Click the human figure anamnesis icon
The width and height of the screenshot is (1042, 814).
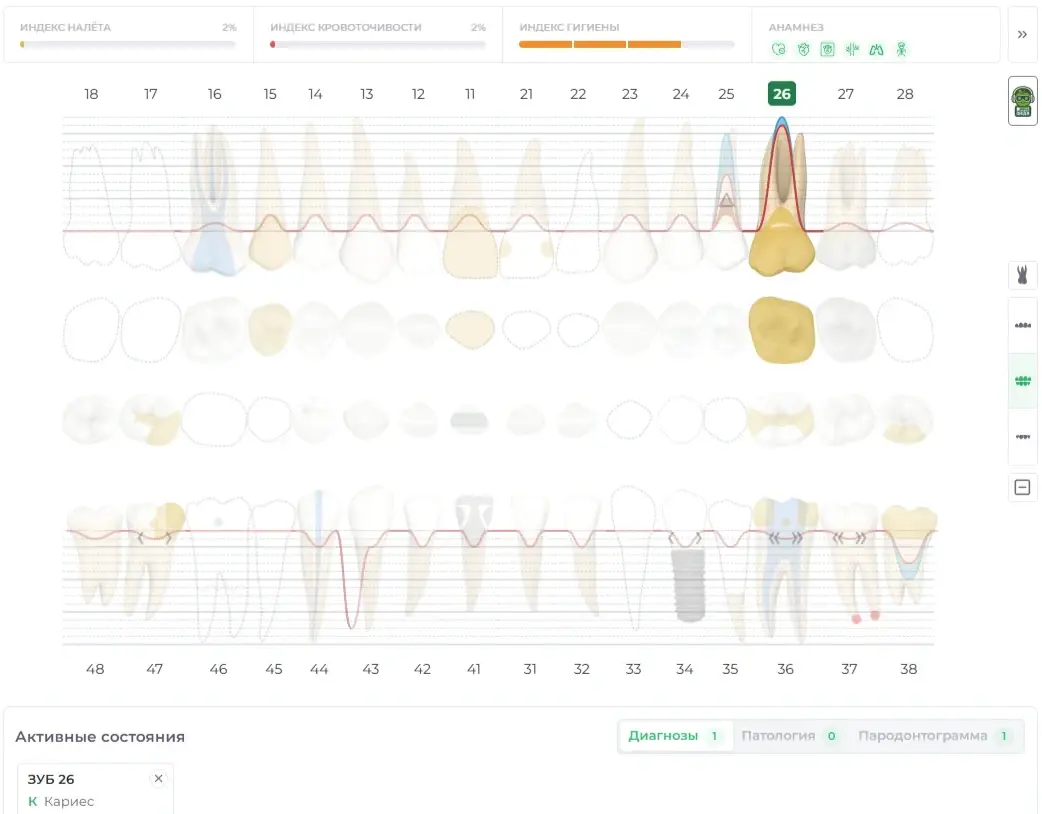901,49
